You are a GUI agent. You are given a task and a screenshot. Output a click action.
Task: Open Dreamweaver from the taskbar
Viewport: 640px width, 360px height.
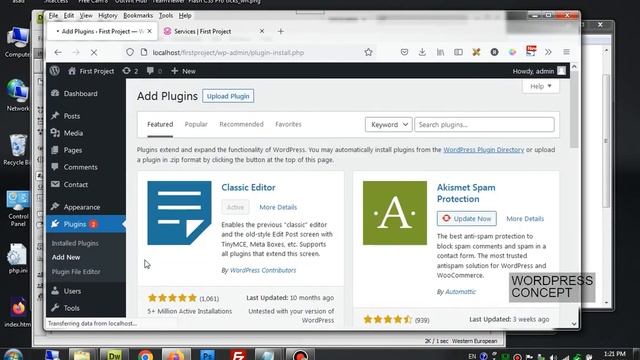(114, 354)
